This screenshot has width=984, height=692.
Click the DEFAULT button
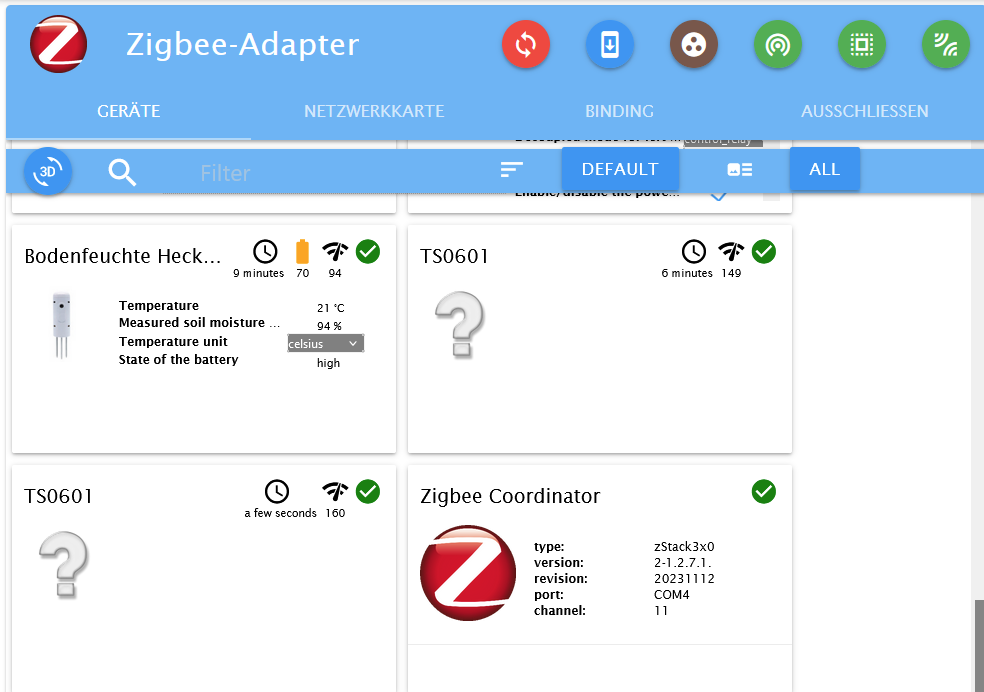[x=620, y=169]
